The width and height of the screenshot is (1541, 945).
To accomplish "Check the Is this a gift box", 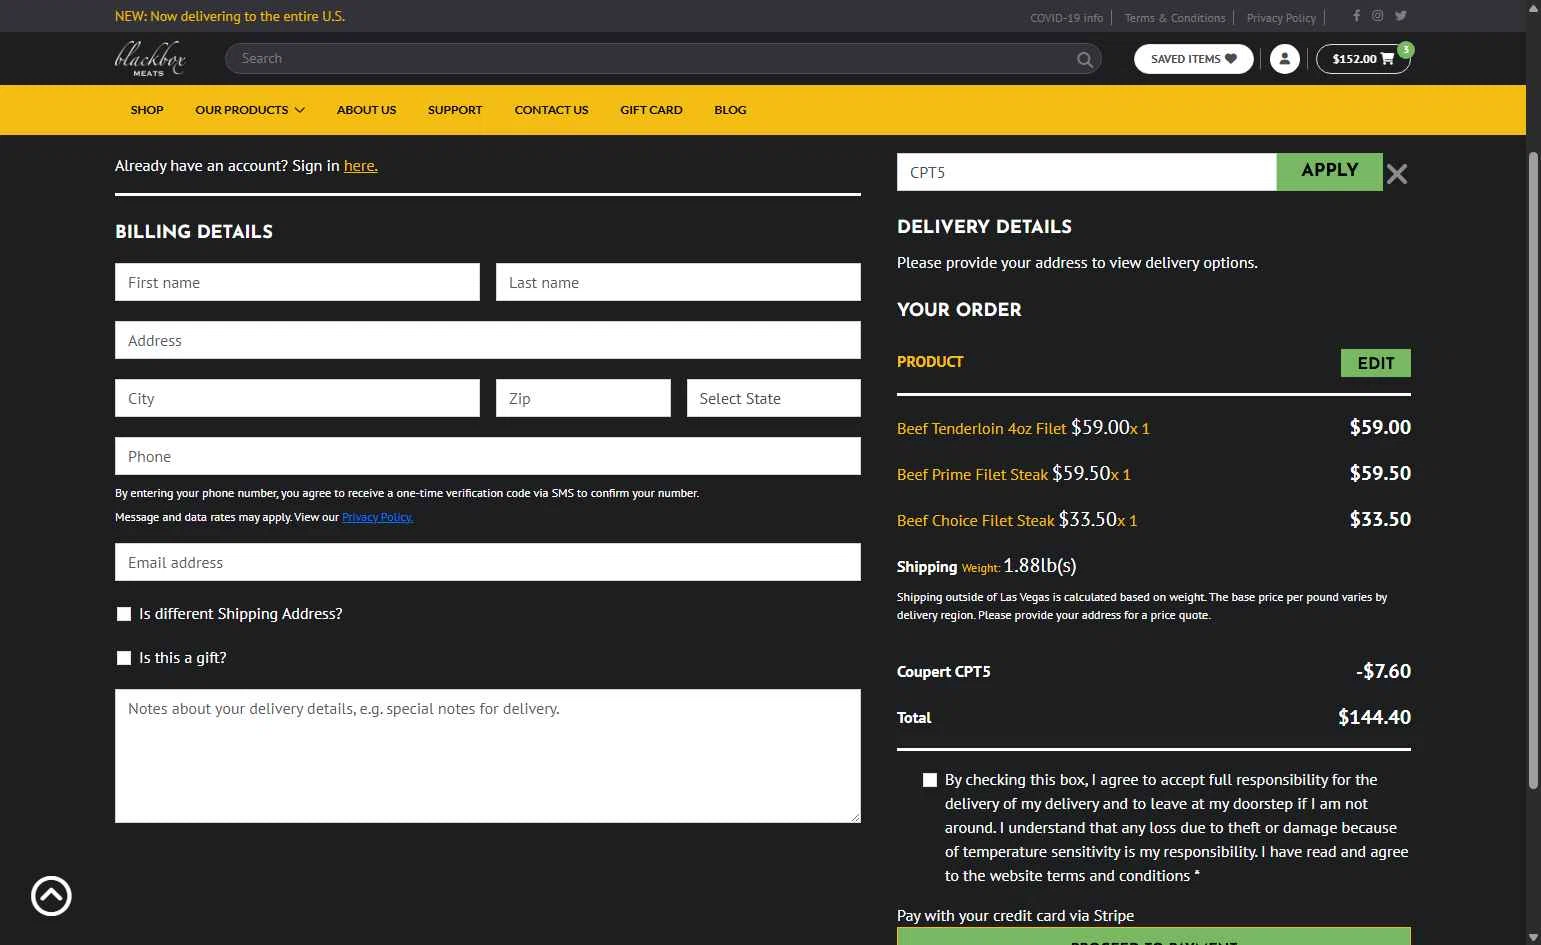I will (x=124, y=658).
